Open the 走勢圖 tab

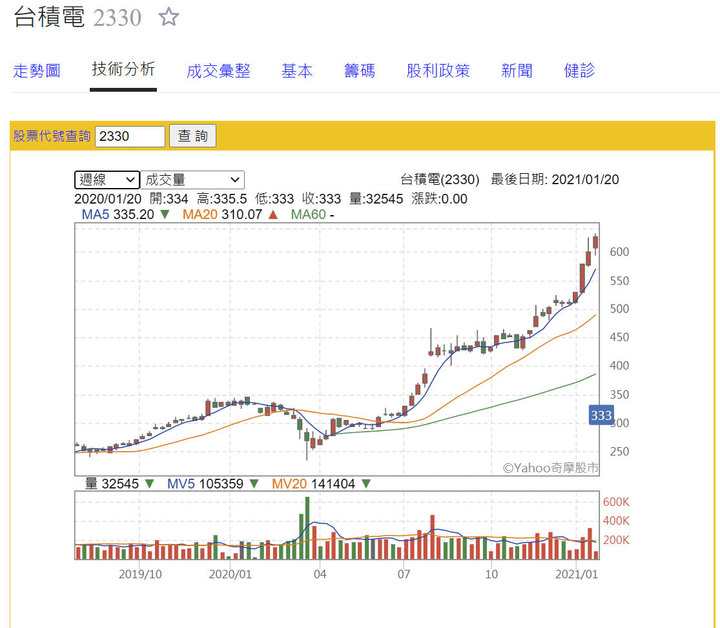point(37,71)
